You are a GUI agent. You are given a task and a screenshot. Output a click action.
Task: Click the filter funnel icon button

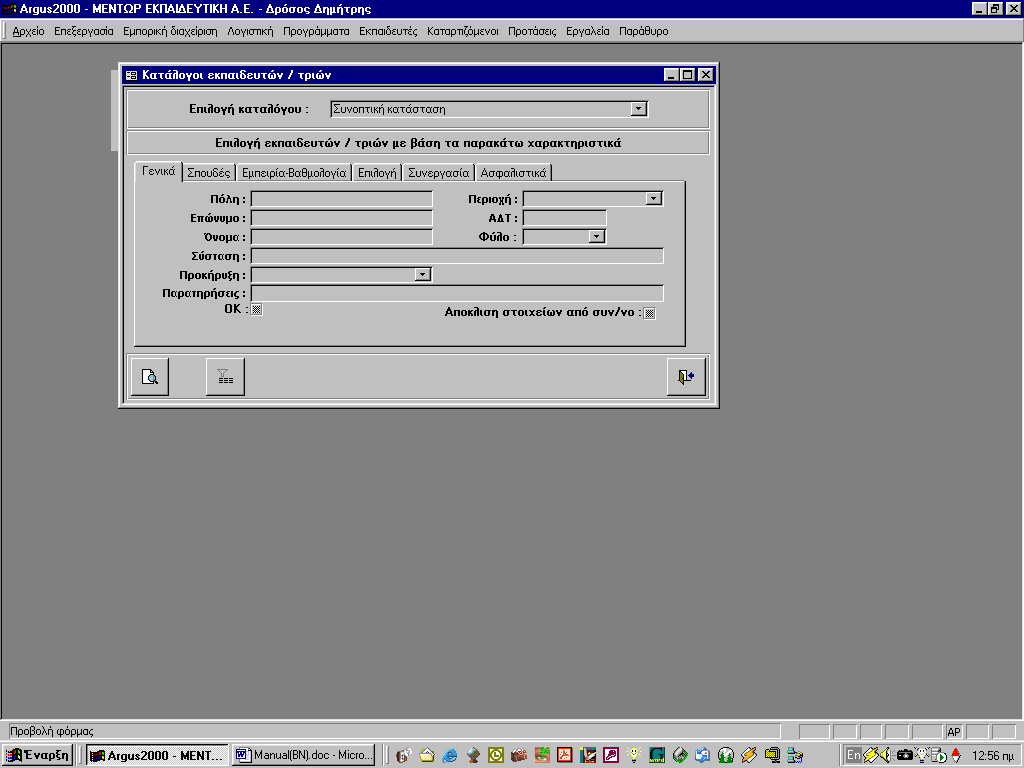click(x=225, y=377)
